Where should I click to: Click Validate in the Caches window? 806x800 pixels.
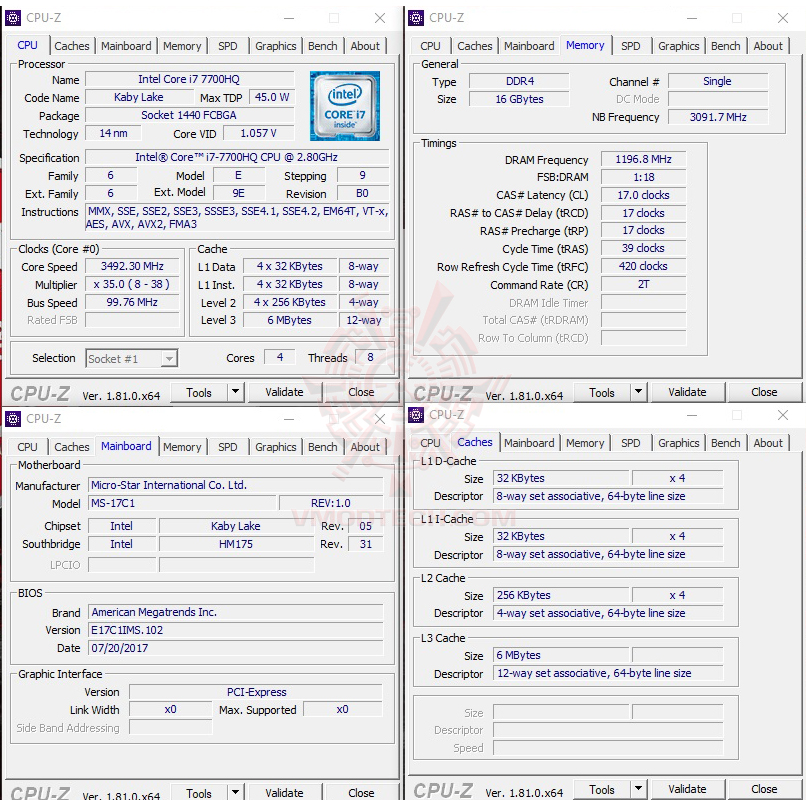coord(687,789)
